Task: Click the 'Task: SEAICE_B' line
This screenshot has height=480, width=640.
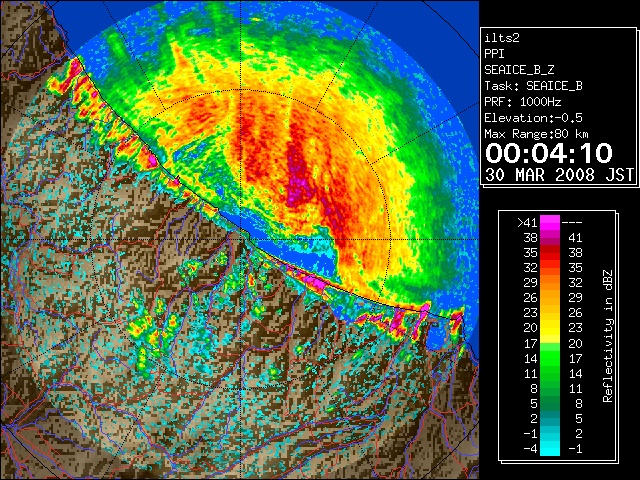Action: [x=533, y=86]
